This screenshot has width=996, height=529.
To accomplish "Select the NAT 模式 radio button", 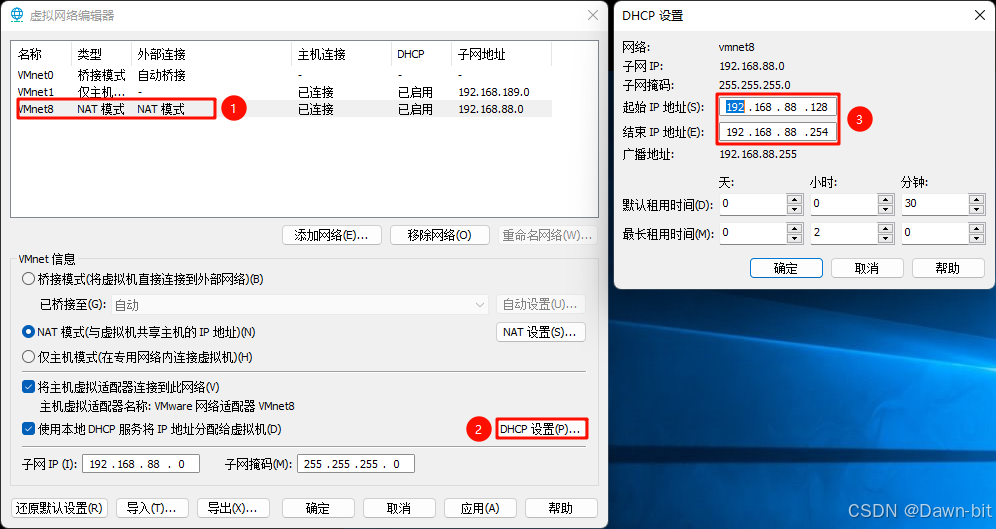I will coord(29,332).
